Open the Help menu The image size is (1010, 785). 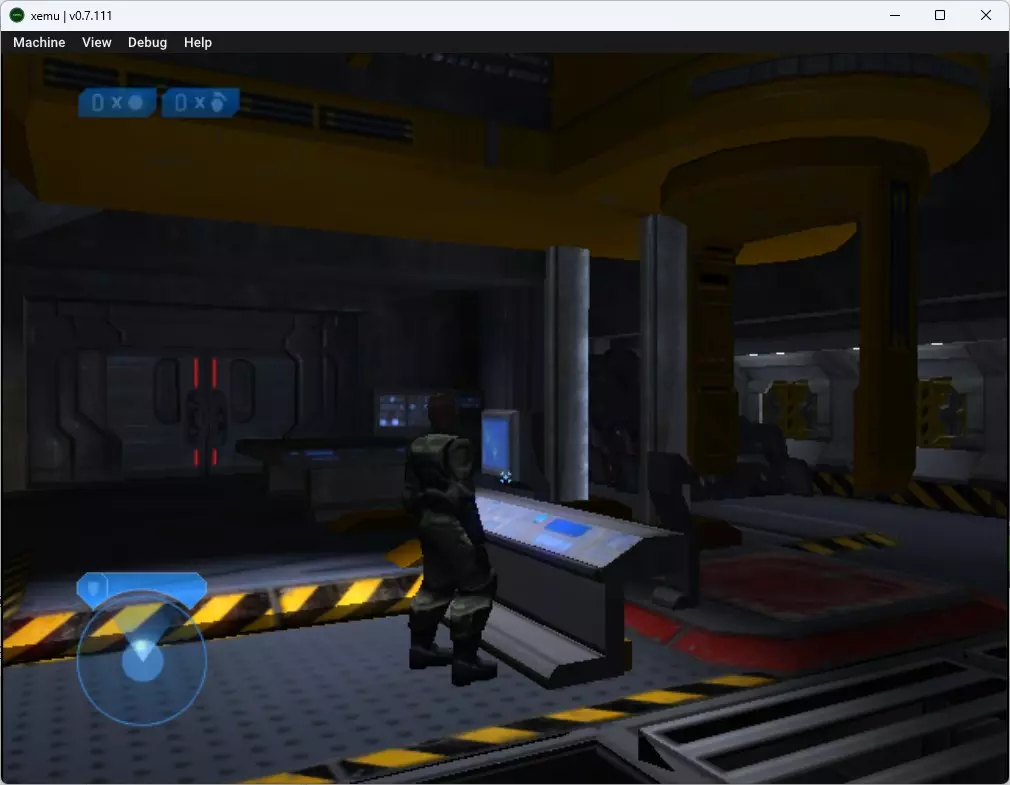coord(198,43)
